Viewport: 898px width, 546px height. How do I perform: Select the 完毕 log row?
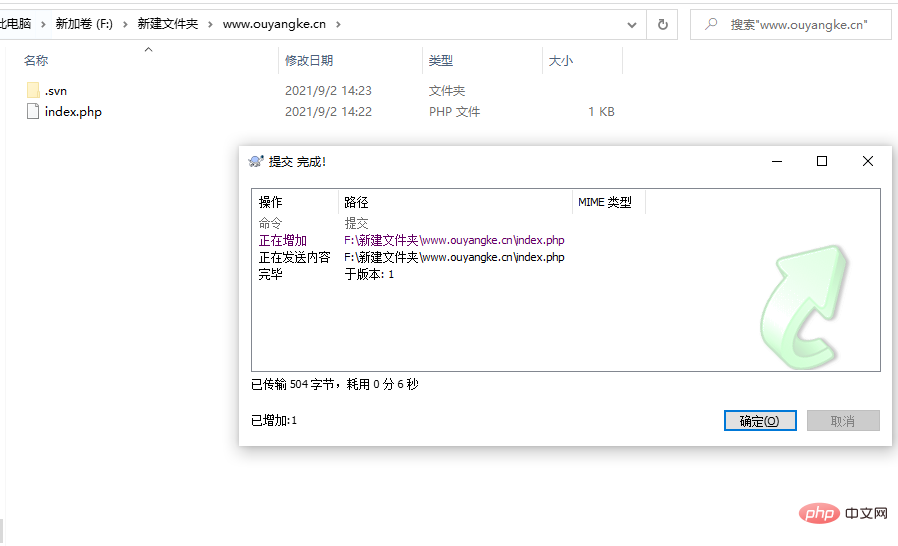(326, 274)
